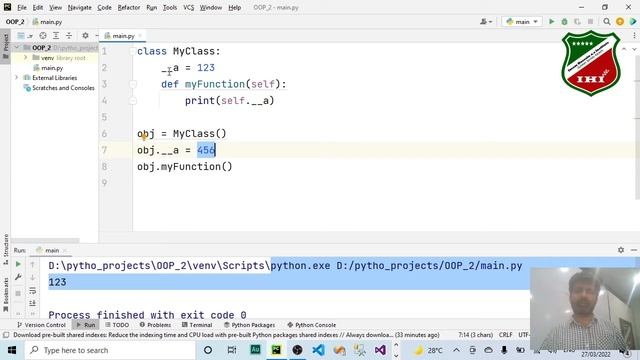Open the File menu

22,7
